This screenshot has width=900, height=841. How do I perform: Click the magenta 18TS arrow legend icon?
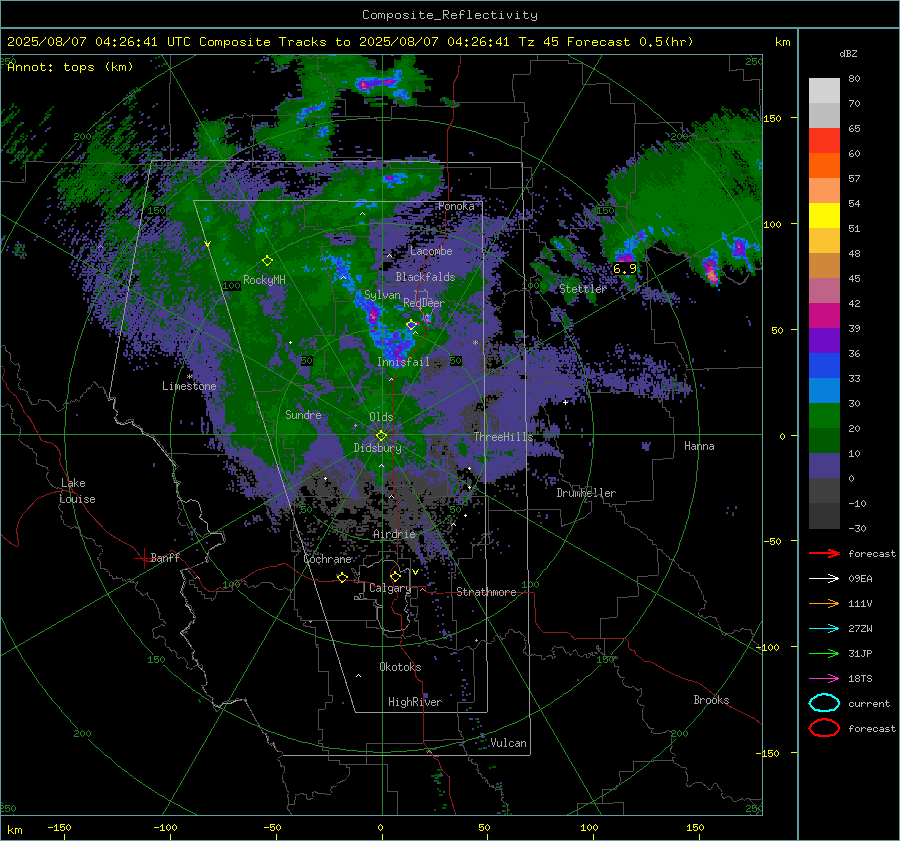(x=824, y=679)
